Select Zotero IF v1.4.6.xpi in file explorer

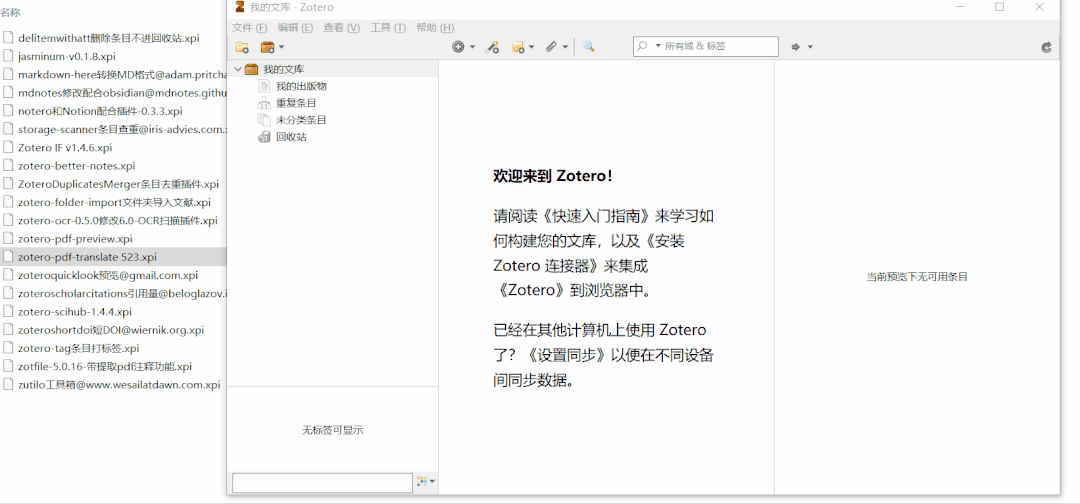[65, 147]
